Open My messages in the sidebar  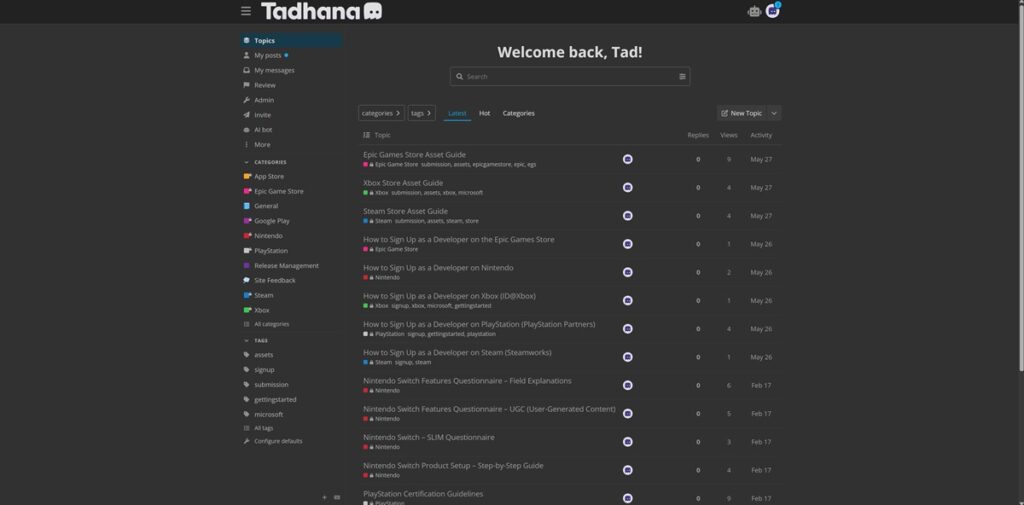coord(291,70)
